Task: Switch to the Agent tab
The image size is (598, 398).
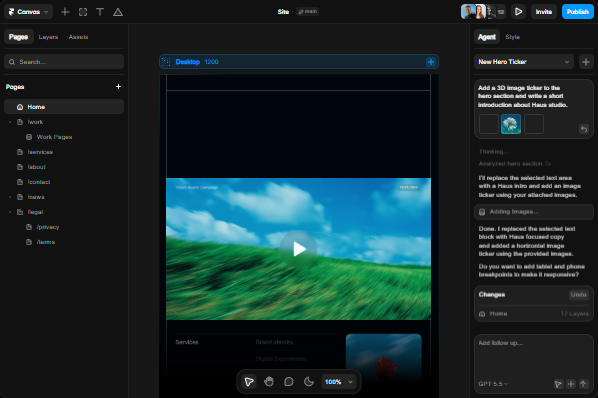Action: (487, 37)
